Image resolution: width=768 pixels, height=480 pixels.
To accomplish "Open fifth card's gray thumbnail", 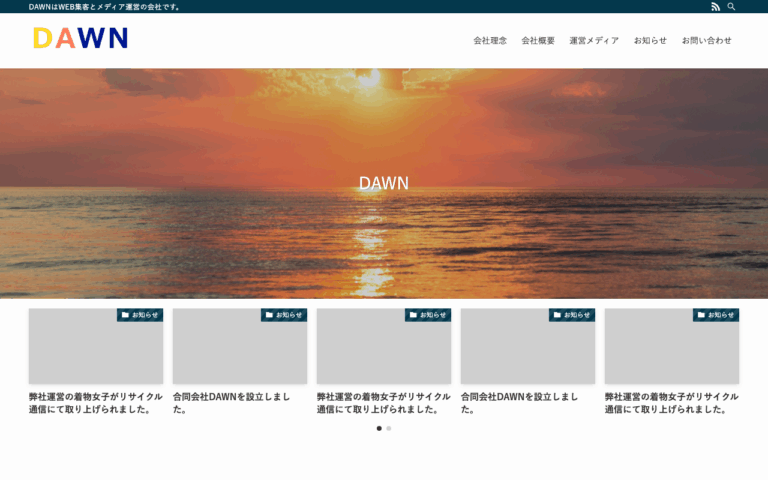I will click(x=672, y=346).
